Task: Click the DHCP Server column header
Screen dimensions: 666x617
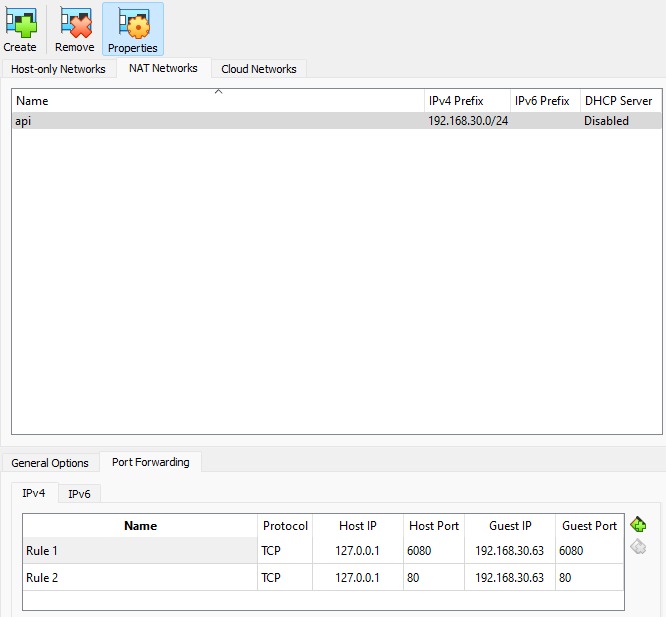Action: (618, 101)
